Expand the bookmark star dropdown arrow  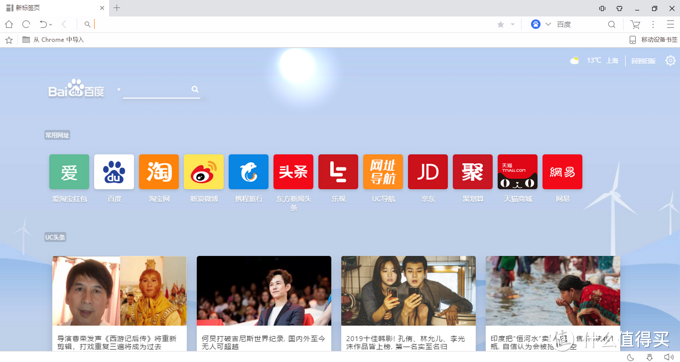(x=512, y=25)
